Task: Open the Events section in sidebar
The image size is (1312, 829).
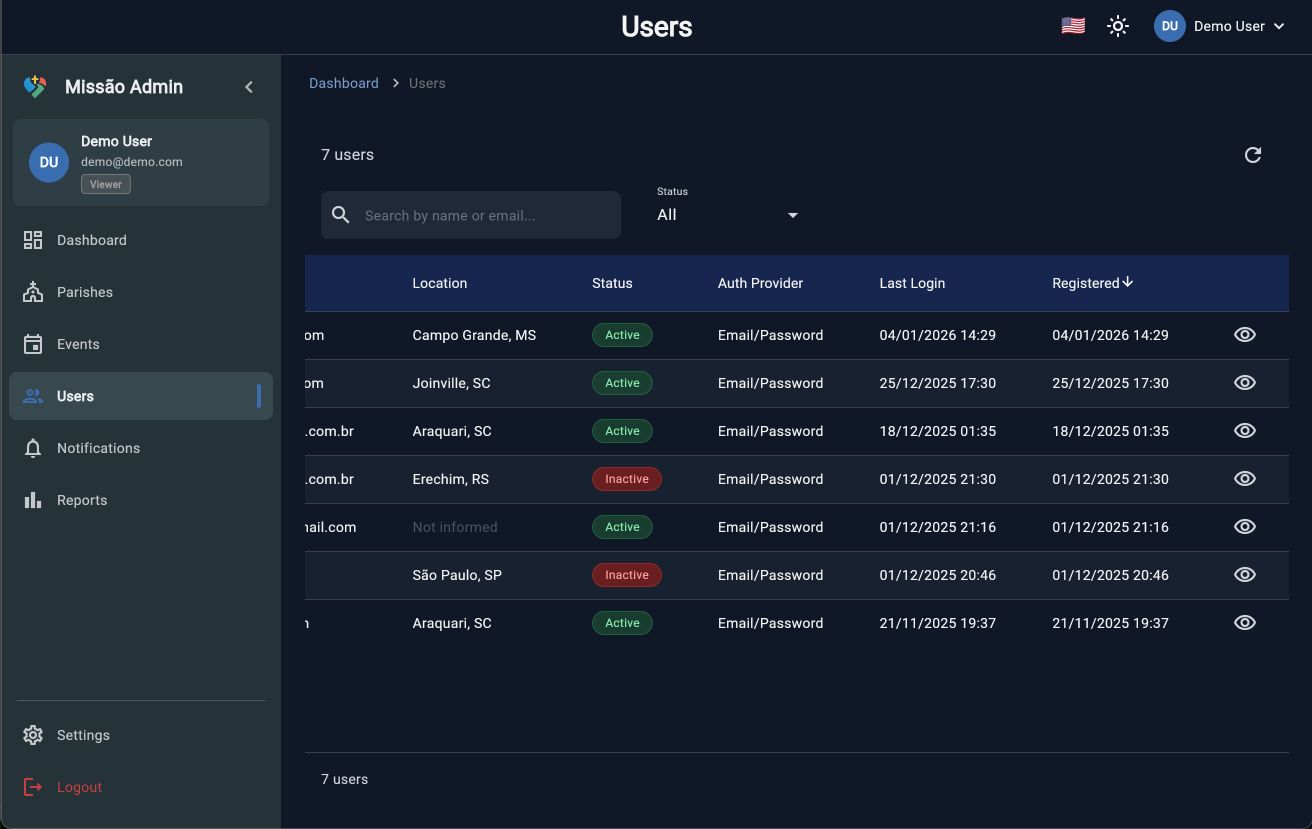Action: 78,344
